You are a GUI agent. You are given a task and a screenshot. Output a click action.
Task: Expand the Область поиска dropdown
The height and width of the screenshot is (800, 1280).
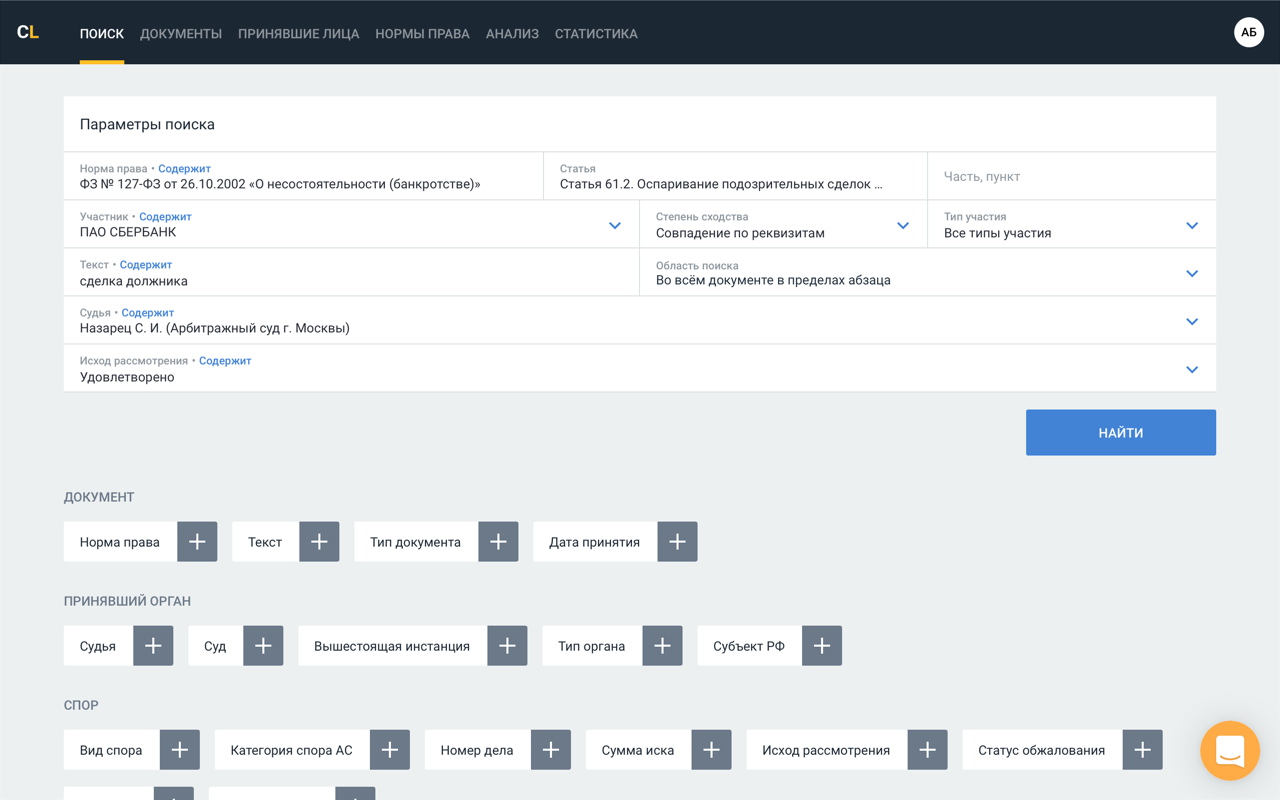[x=1191, y=274]
